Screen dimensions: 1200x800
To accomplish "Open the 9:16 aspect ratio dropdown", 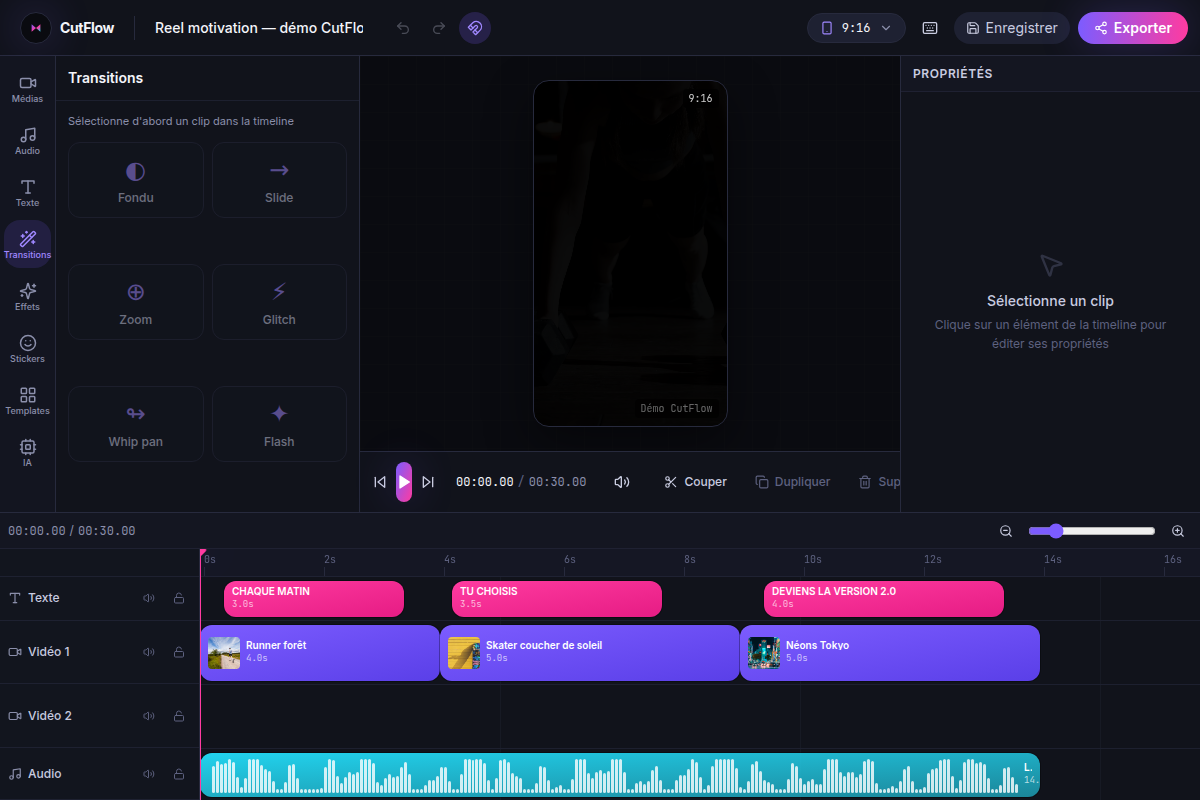I will tap(856, 28).
